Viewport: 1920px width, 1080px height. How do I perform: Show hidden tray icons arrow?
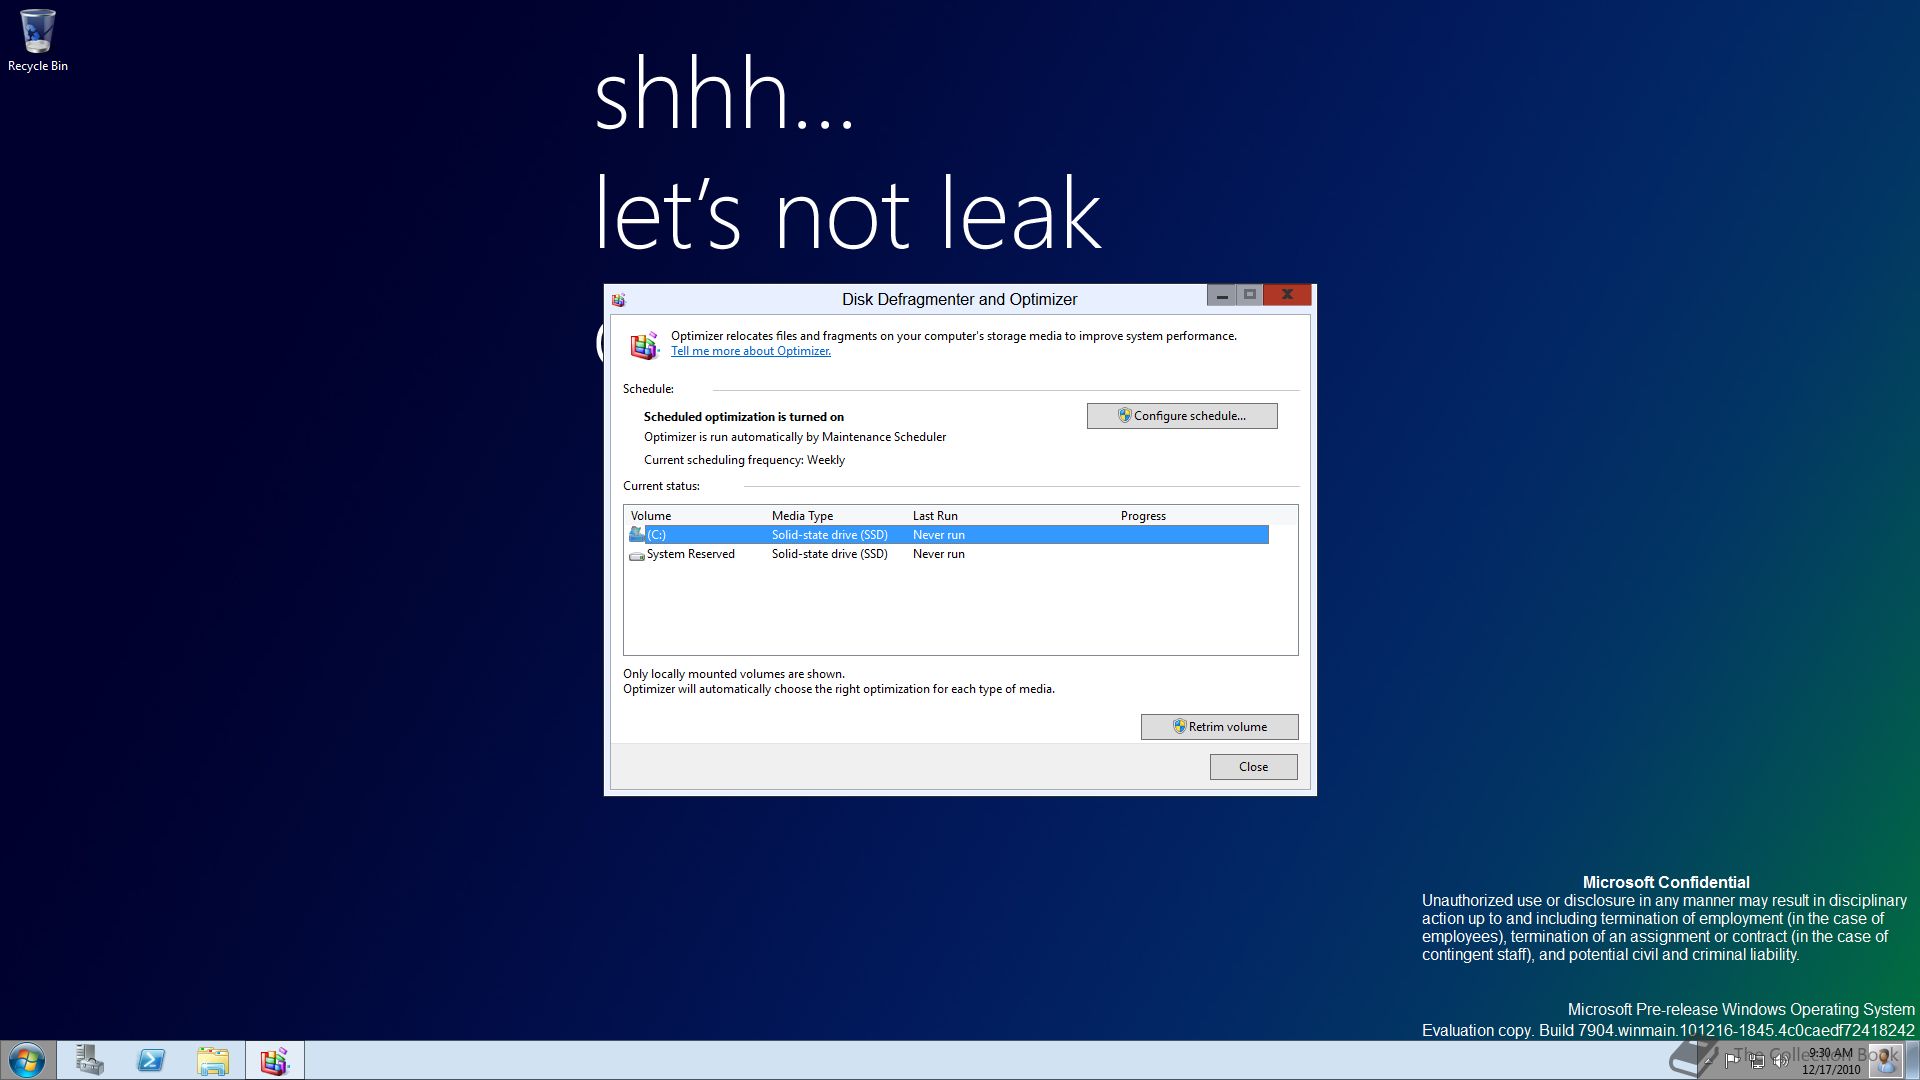point(1710,1061)
